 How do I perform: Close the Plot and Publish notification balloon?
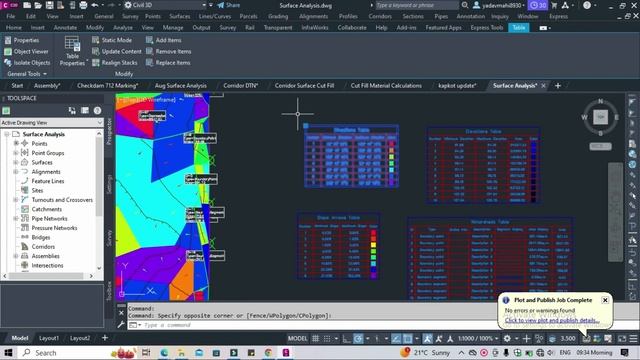tap(605, 300)
